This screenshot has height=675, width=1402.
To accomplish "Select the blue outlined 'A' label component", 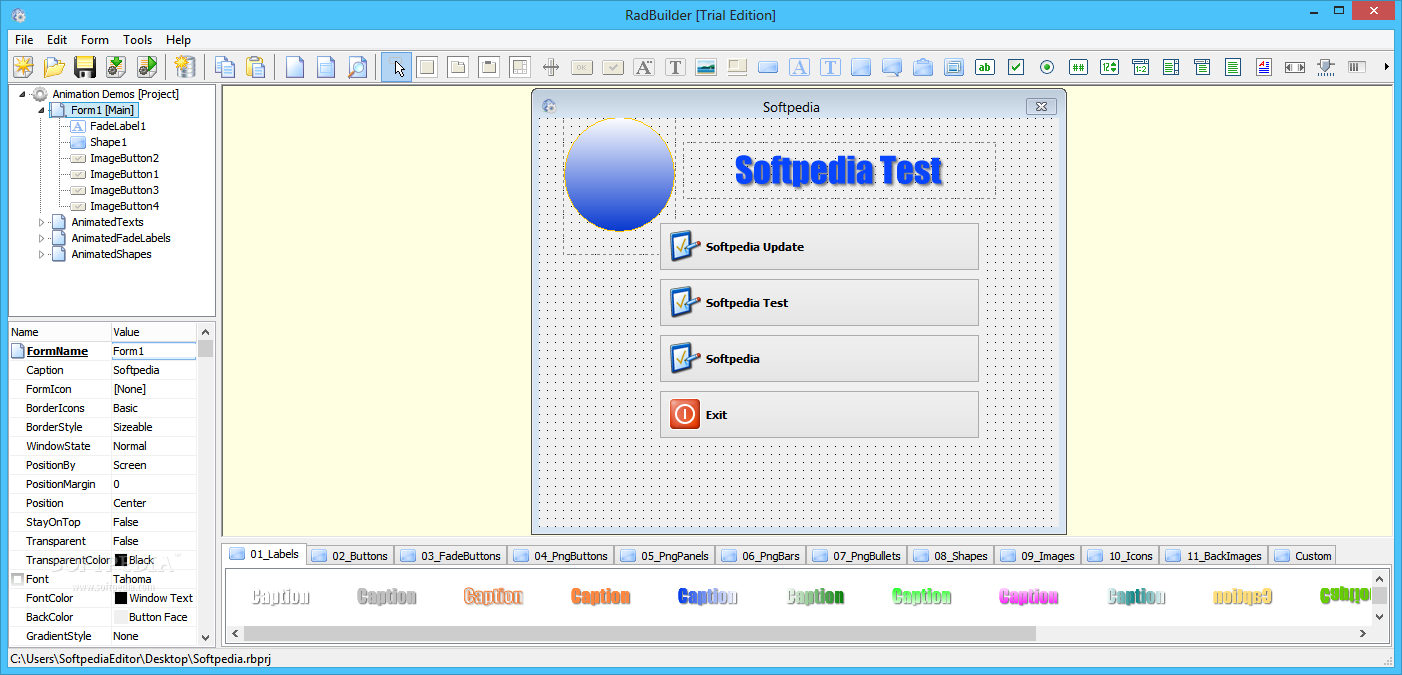I will click(x=799, y=67).
